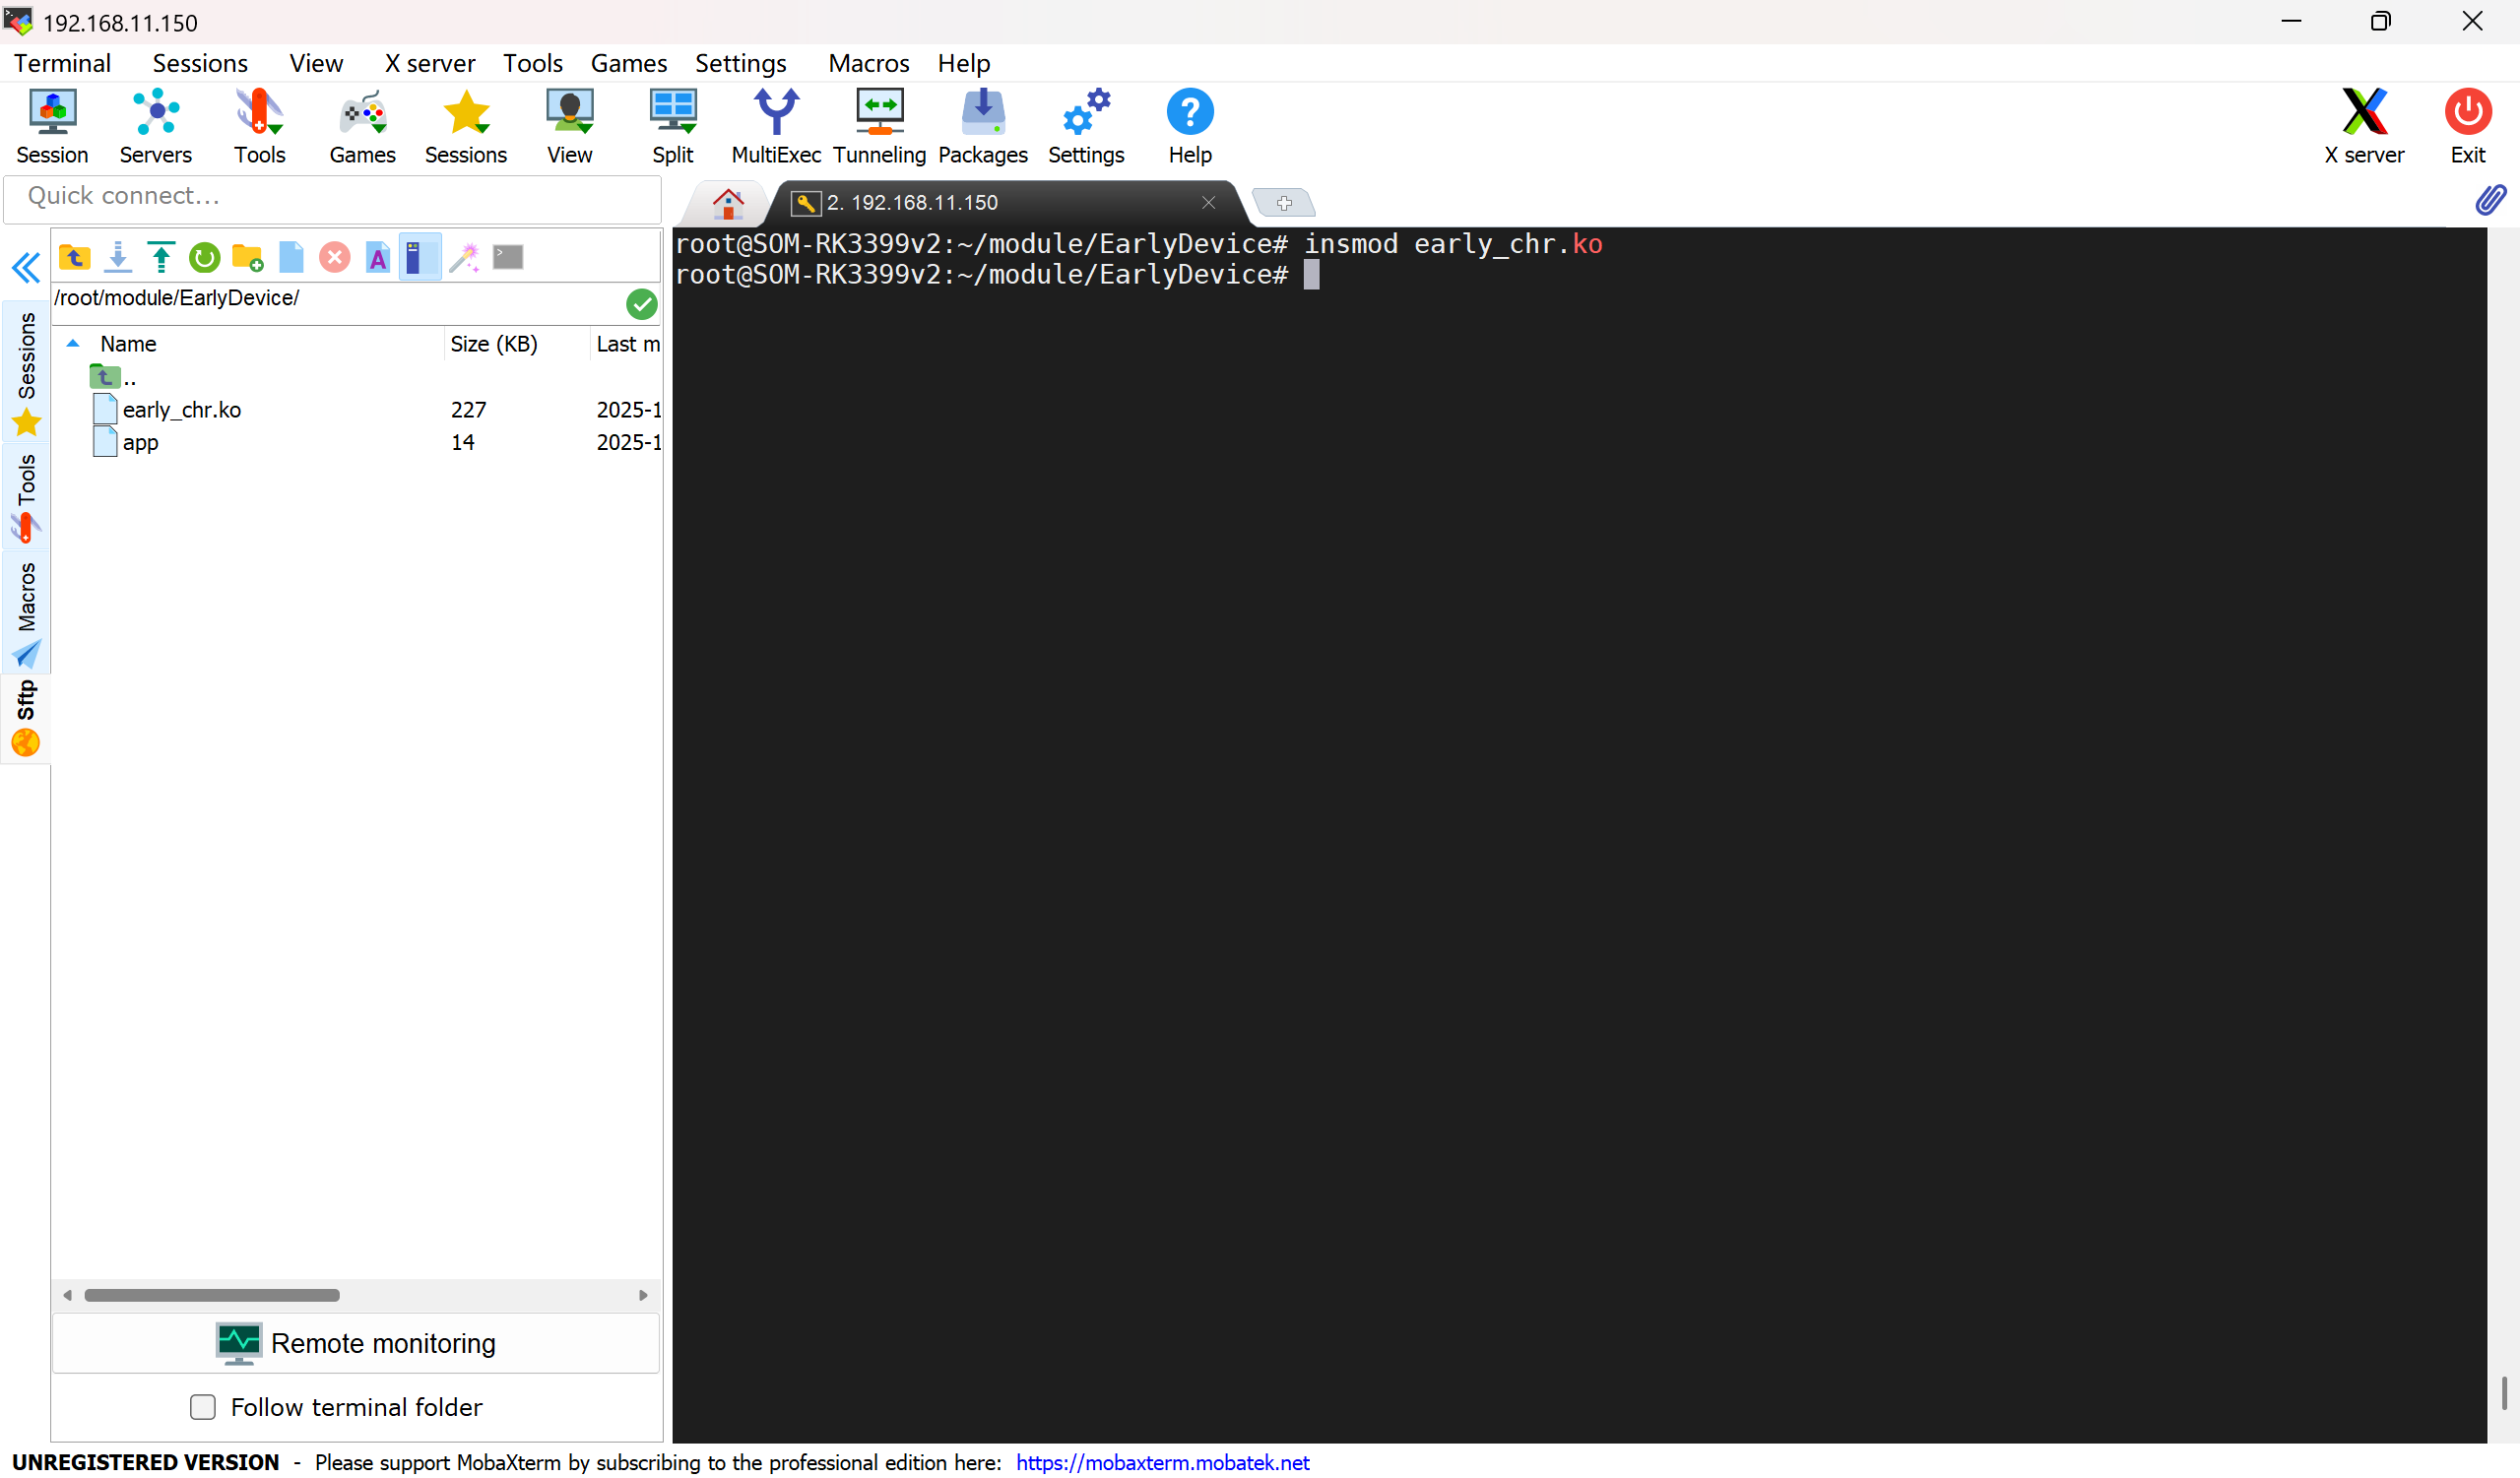Open the mobaxterm.mobatek.net link

[x=1162, y=1462]
